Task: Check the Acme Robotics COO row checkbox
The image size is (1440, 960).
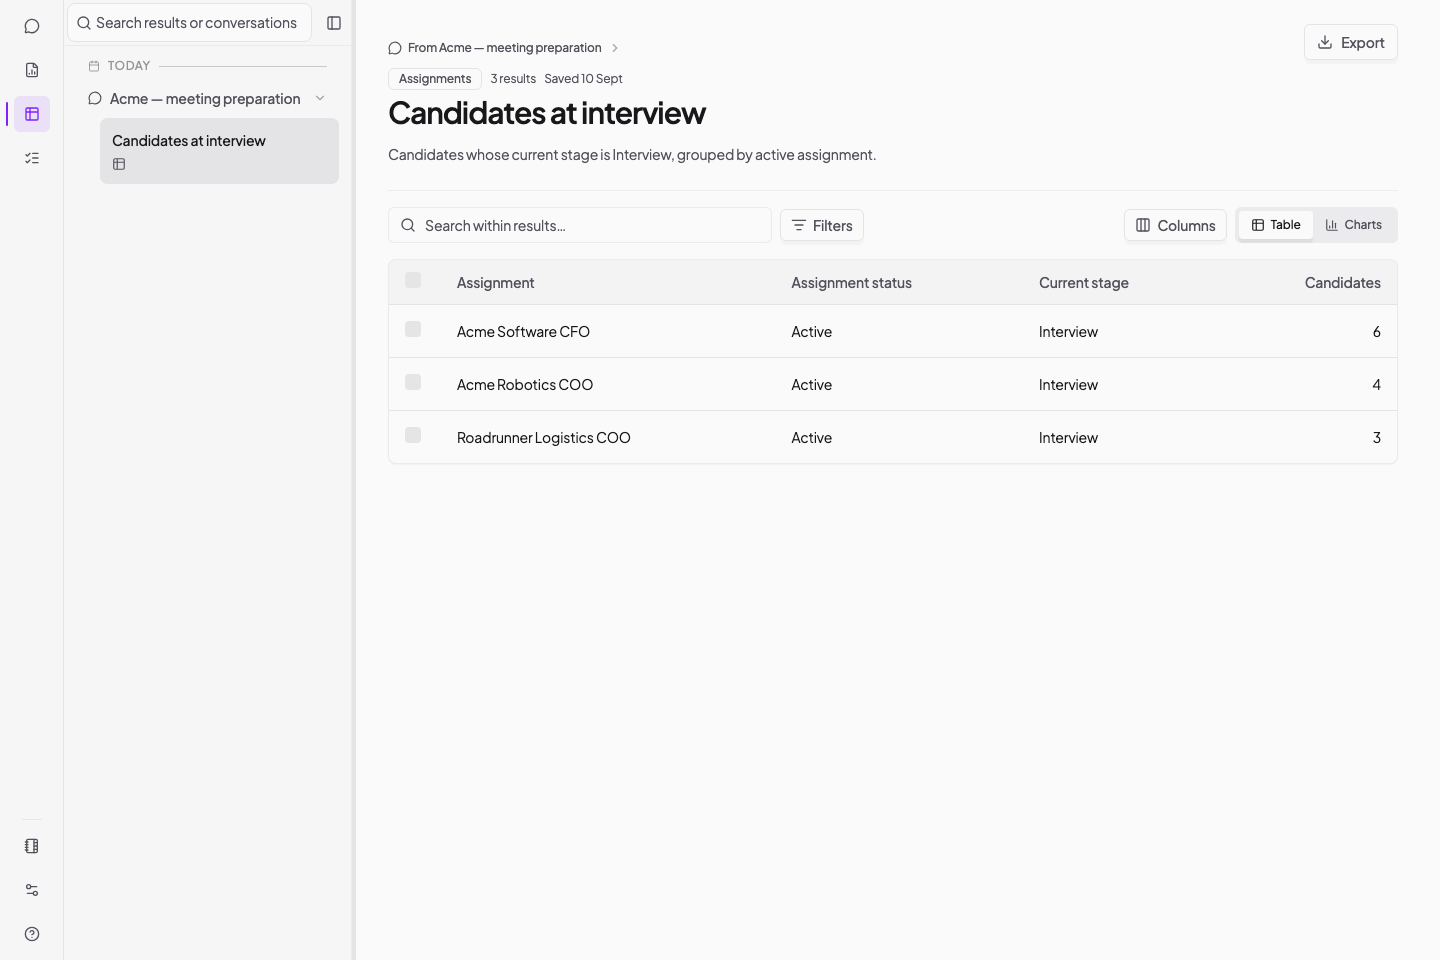Action: click(413, 382)
